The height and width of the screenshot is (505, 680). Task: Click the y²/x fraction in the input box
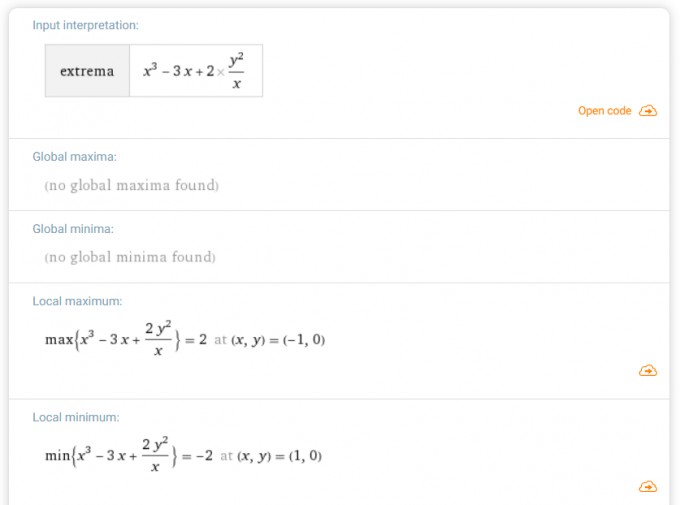pos(236,71)
